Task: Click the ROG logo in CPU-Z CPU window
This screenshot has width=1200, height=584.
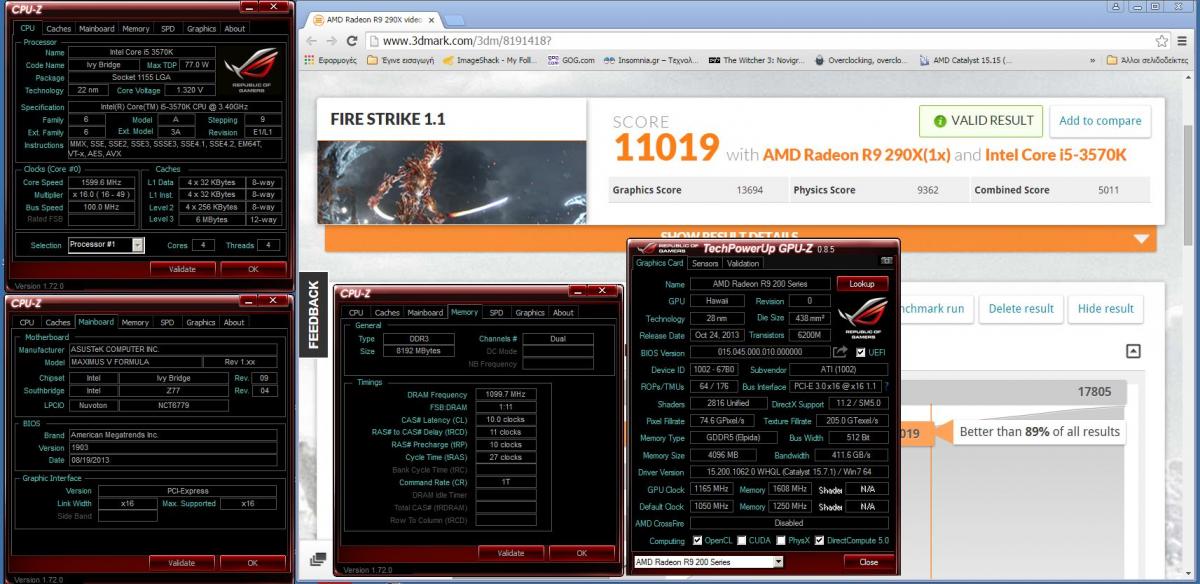Action: point(250,70)
